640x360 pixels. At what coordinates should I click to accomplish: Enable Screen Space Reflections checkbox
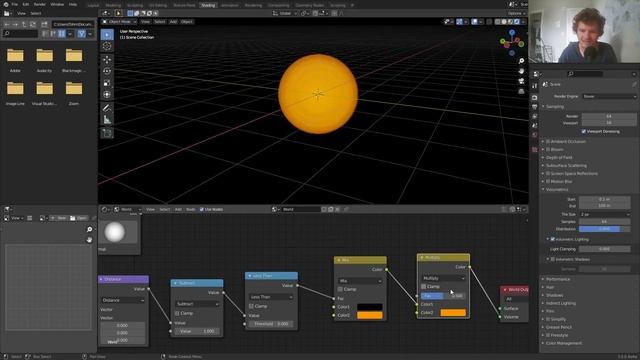coord(548,173)
